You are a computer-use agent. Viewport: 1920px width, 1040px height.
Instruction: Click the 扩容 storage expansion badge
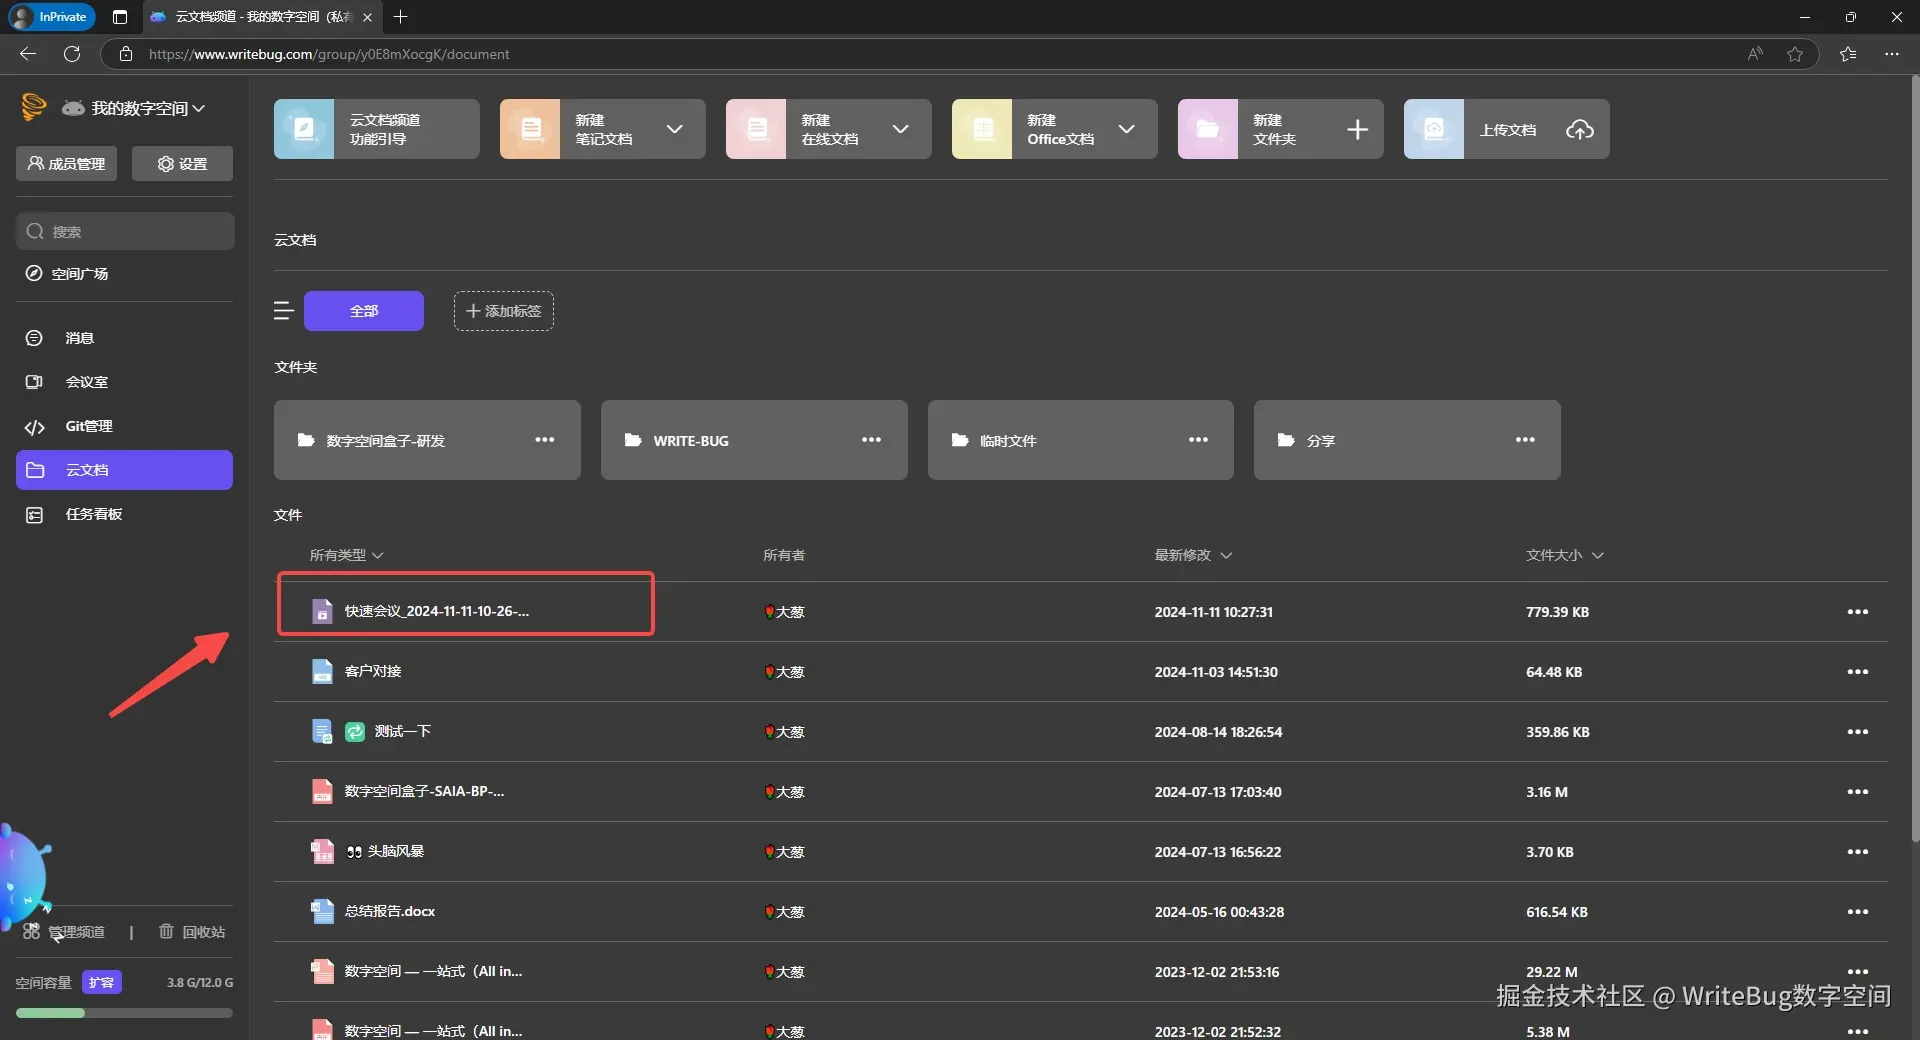click(x=101, y=983)
